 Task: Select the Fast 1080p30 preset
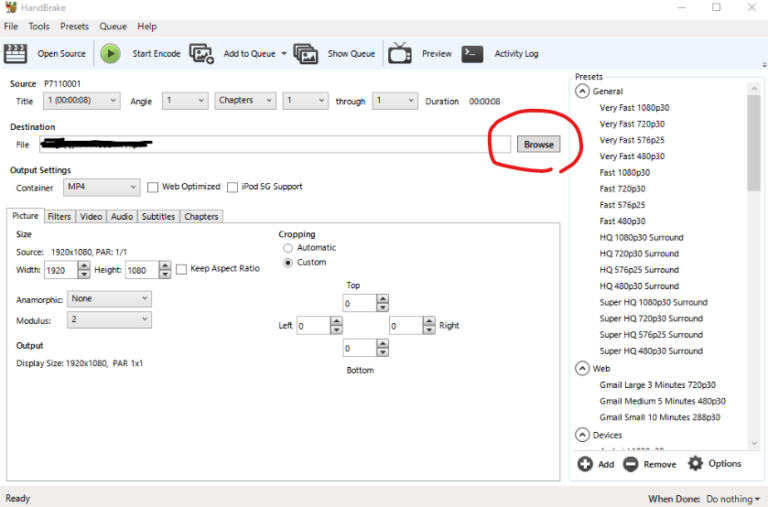click(x=624, y=173)
